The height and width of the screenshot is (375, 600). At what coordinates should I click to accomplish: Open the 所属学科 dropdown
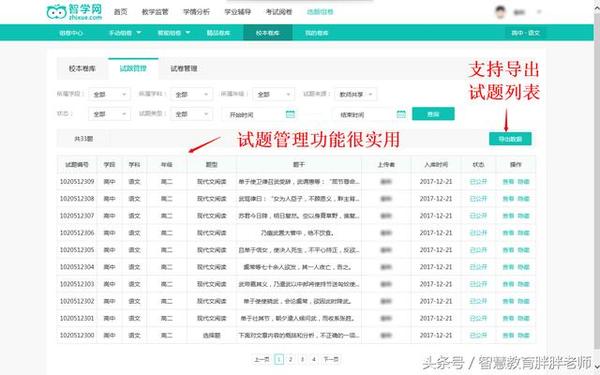click(191, 94)
